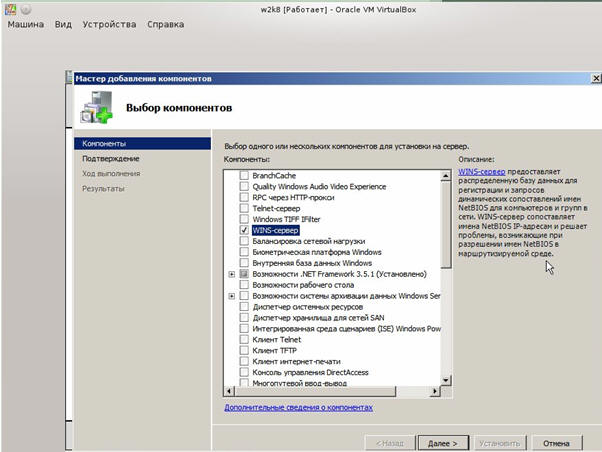Select Многопутевой ввод-вывод list label

click(x=299, y=383)
